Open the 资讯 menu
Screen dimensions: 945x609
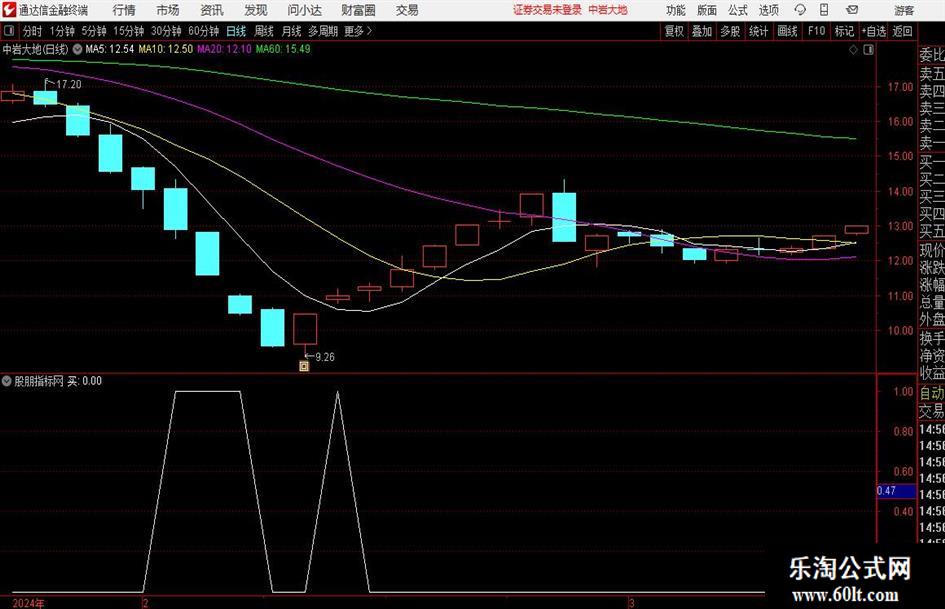(x=212, y=10)
